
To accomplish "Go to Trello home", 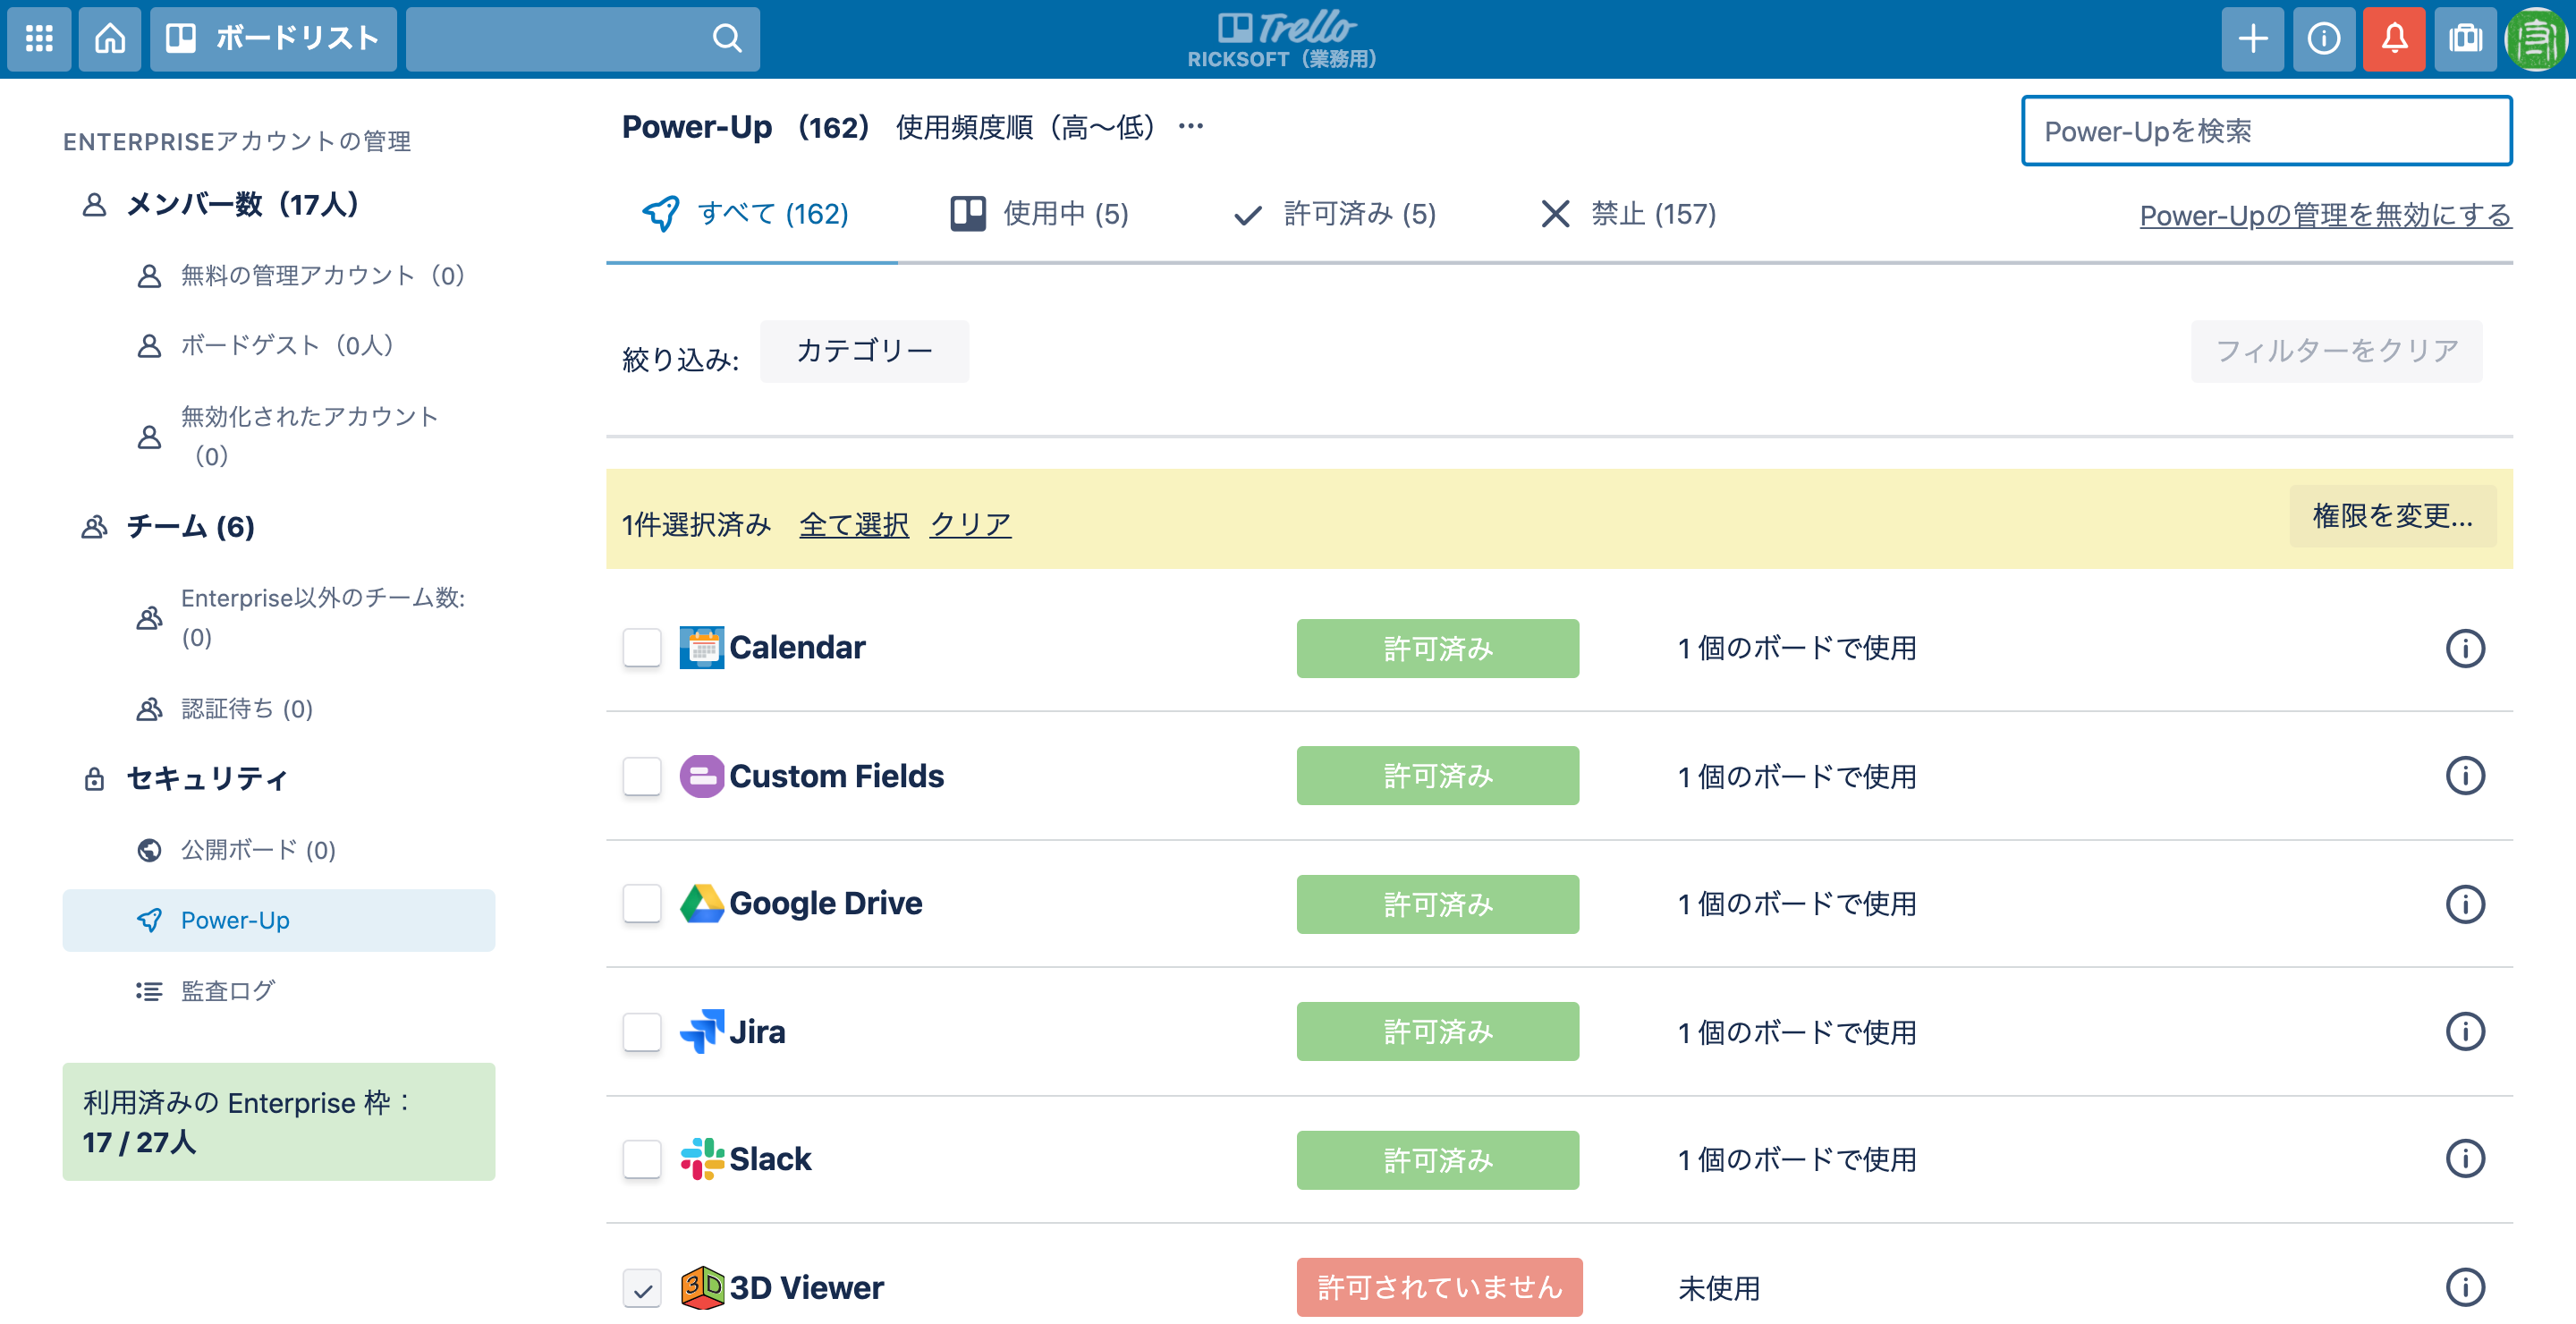I will click(x=110, y=39).
